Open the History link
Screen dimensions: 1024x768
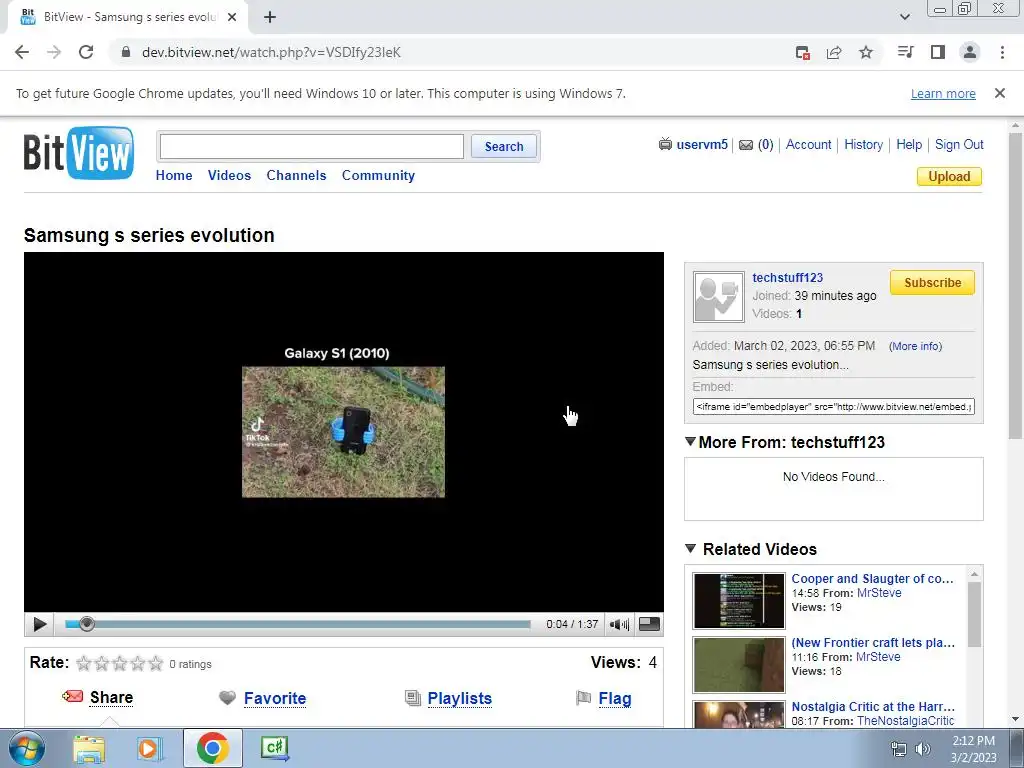click(x=863, y=144)
